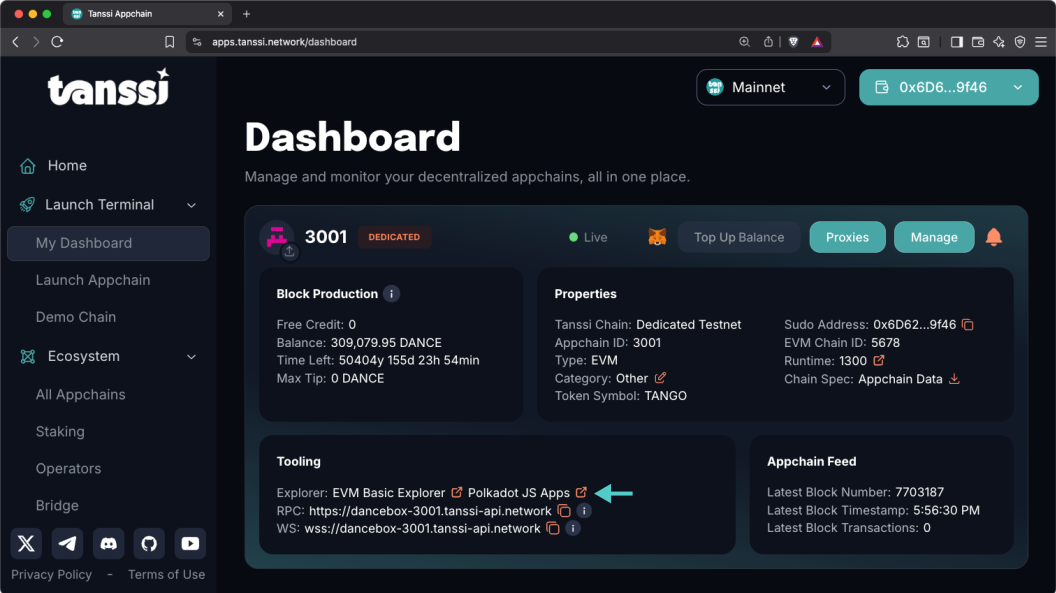
Task: Open Bridge page
Action: click(x=57, y=505)
